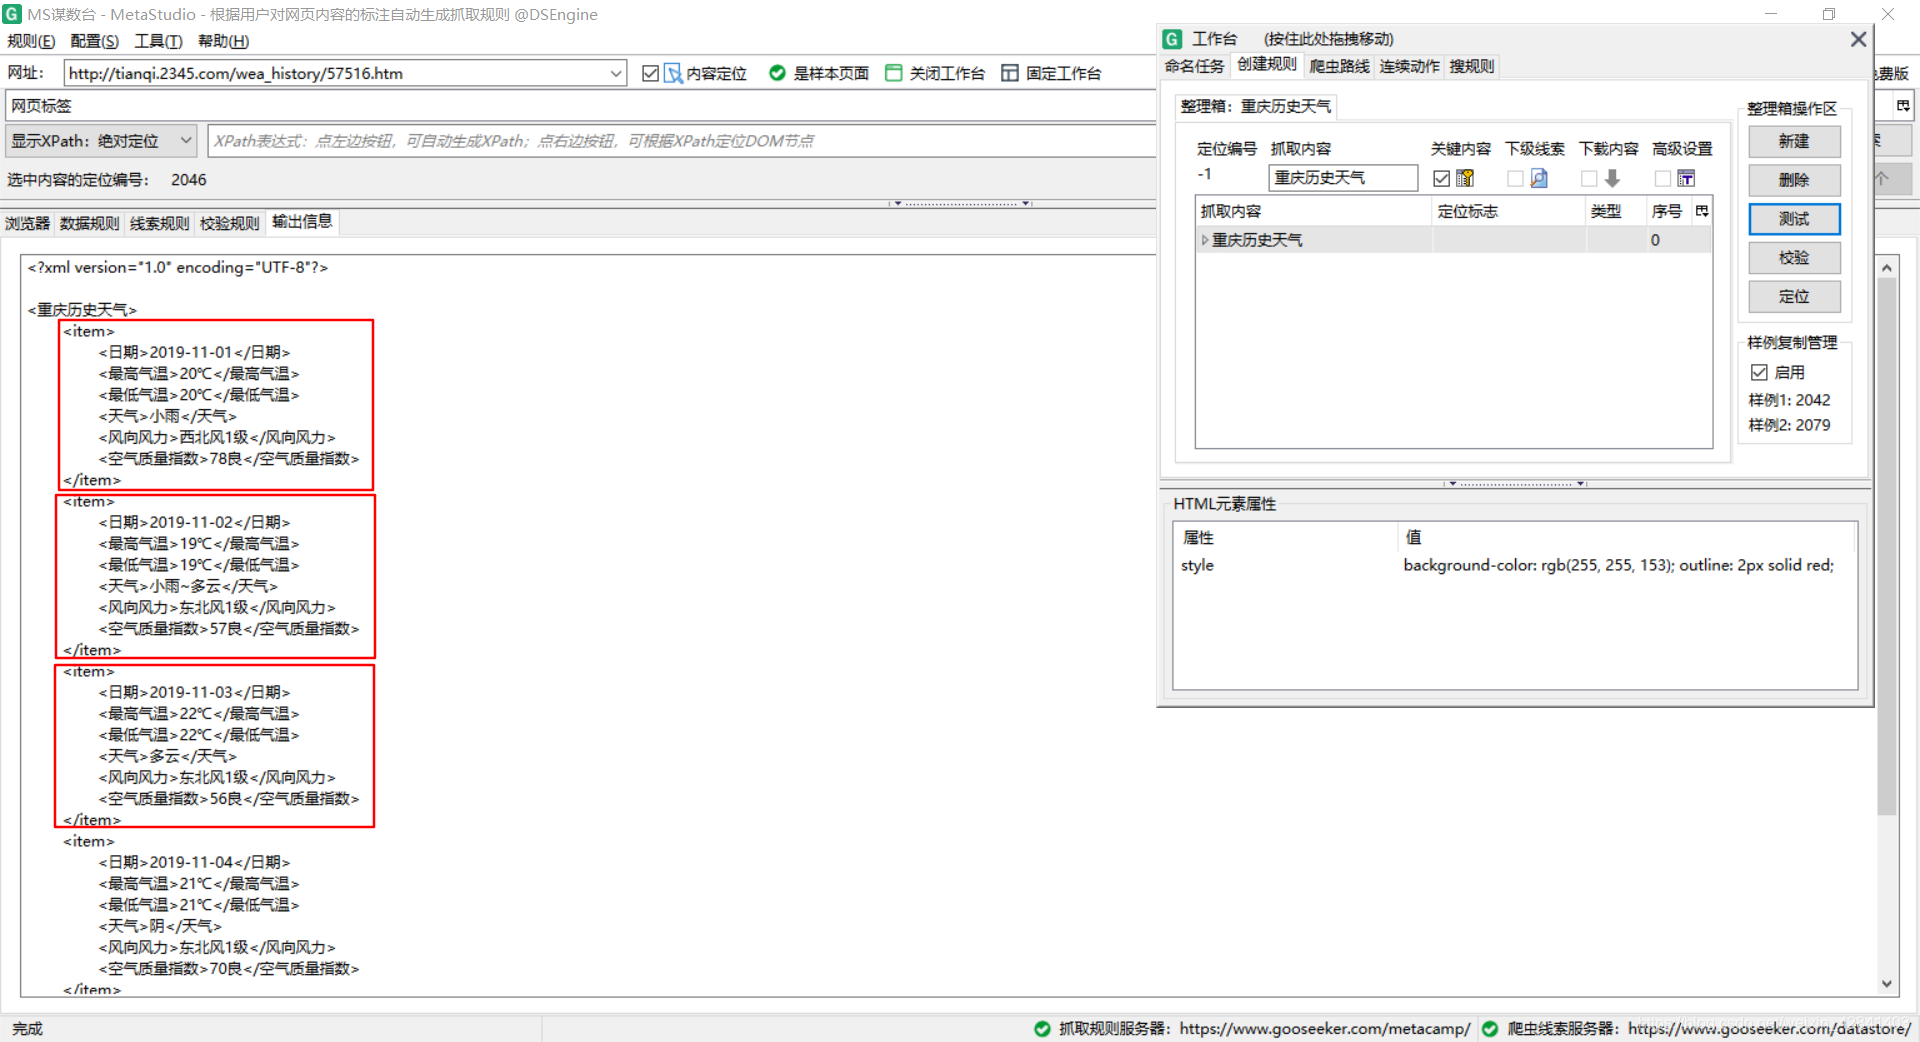
Task: Open the 配置(S) menu
Action: tap(95, 41)
